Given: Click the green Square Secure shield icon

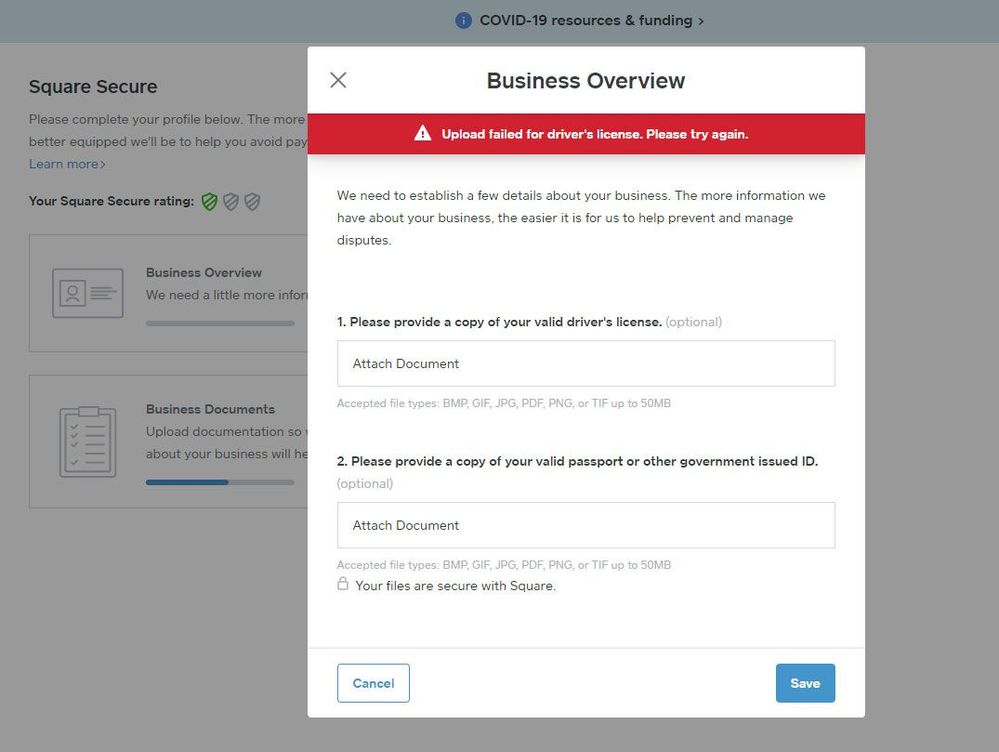Looking at the screenshot, I should tap(209, 202).
